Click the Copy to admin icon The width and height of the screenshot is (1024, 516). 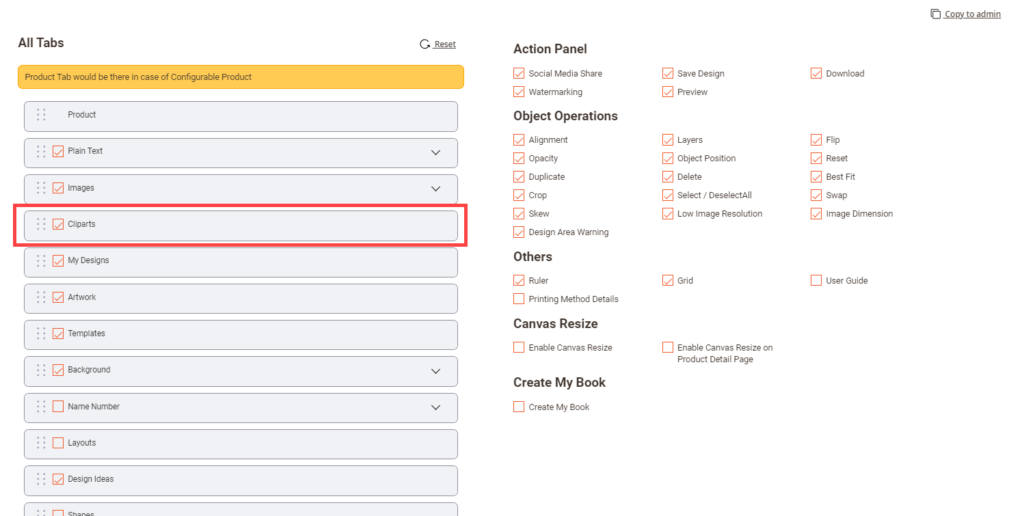[935, 14]
